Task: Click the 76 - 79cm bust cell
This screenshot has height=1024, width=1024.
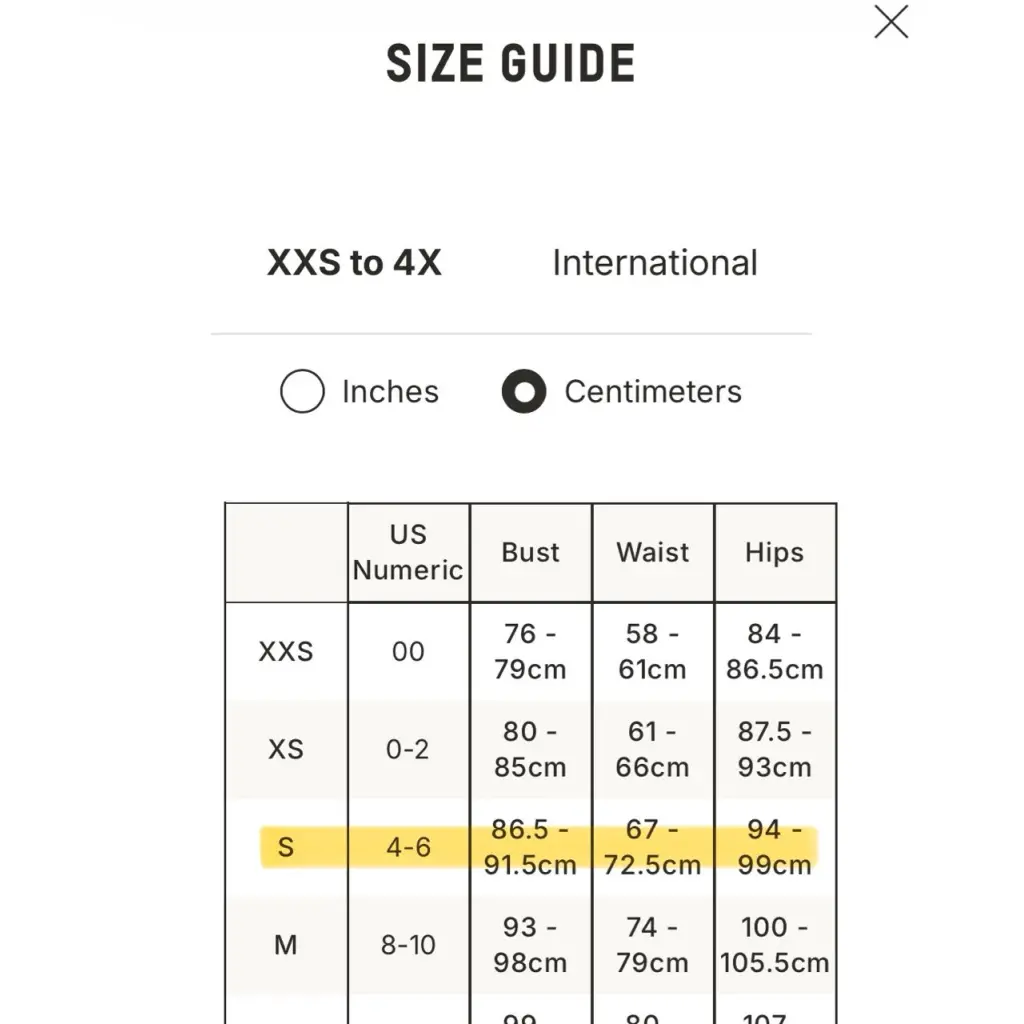Action: pyautogui.click(x=530, y=651)
